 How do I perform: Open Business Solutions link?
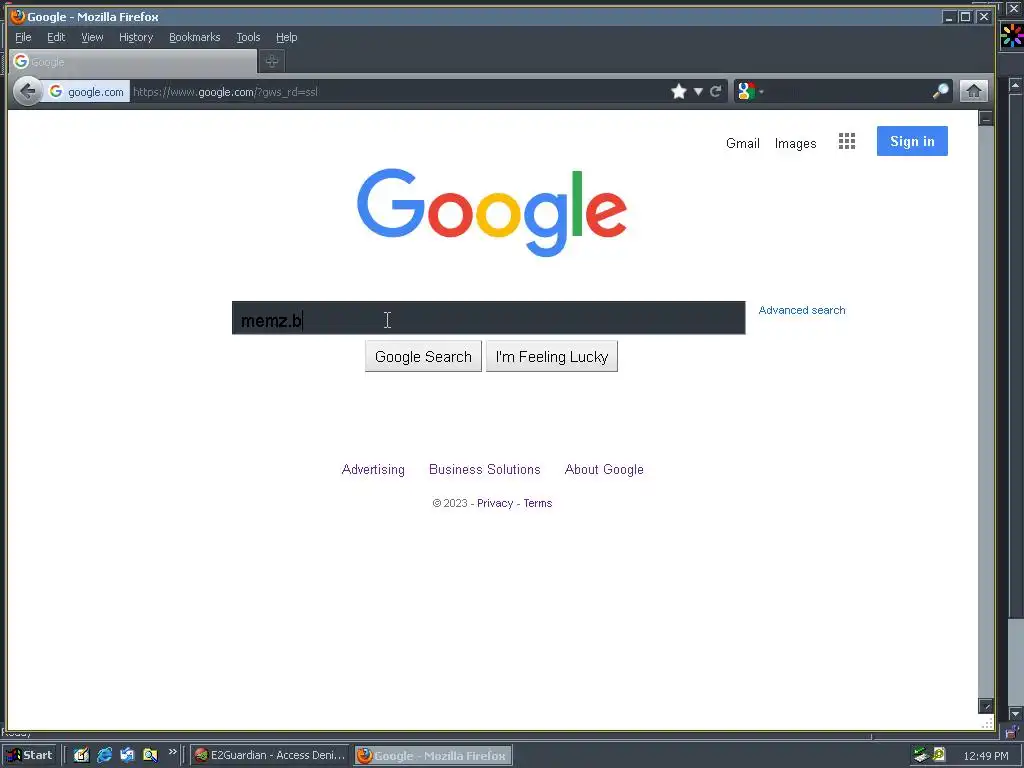click(485, 470)
